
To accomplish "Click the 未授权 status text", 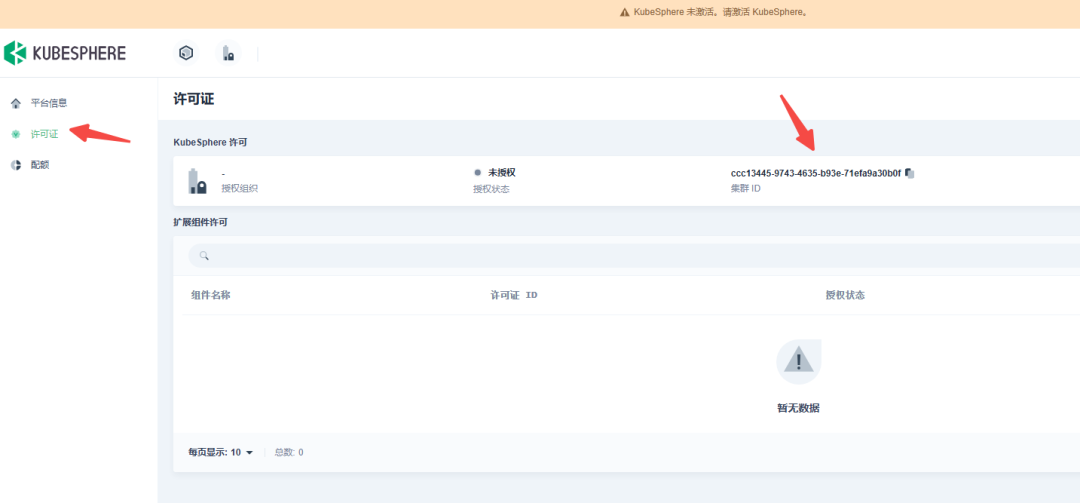I will point(501,173).
